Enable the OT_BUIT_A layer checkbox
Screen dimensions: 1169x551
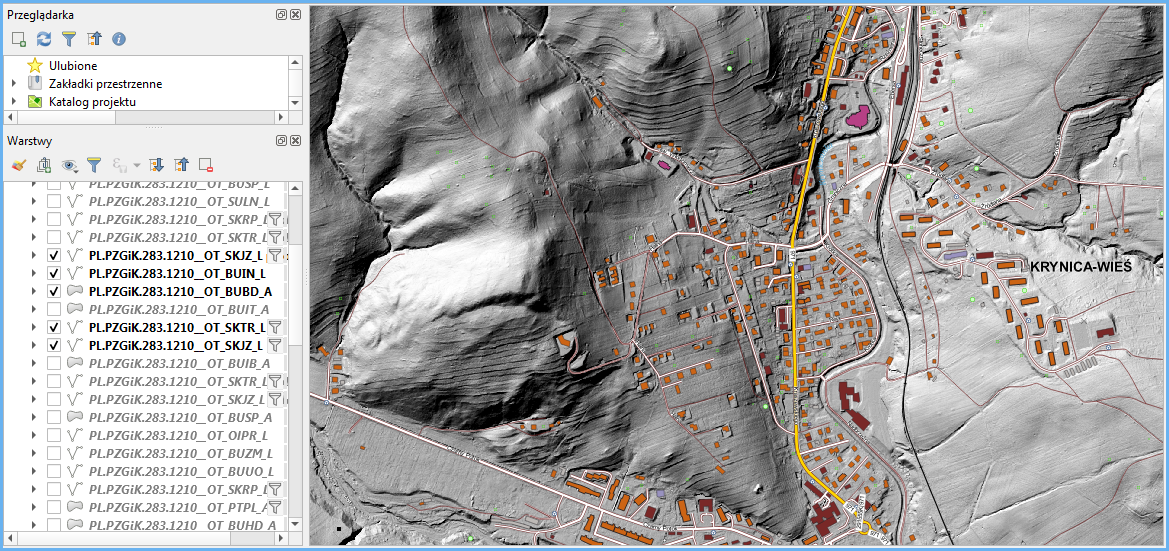54,309
